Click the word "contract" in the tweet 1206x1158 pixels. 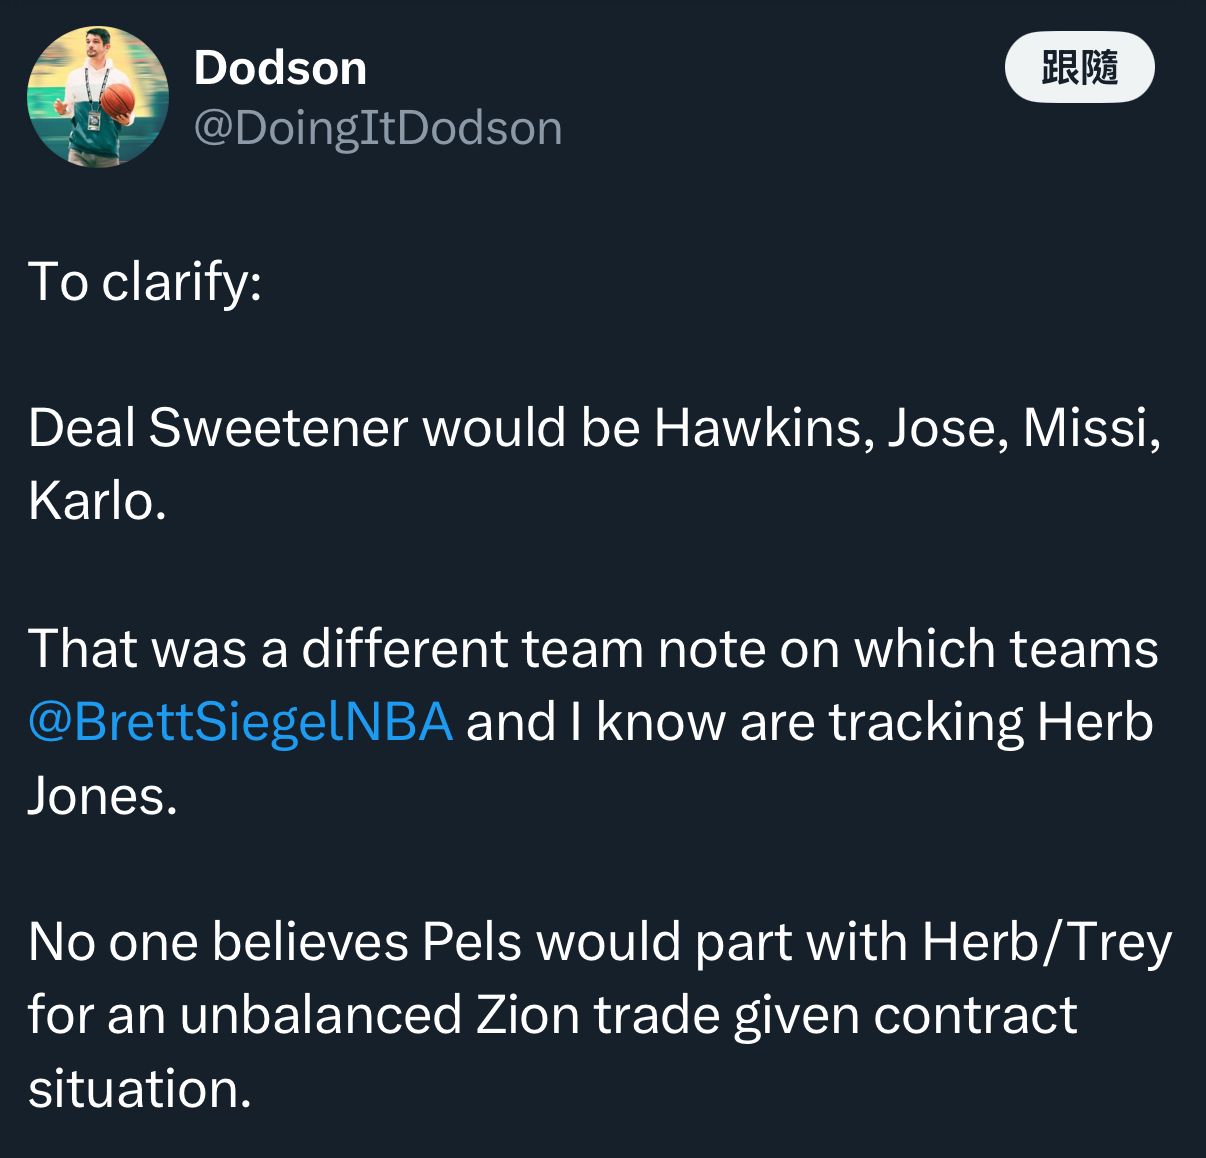pos(975,1015)
